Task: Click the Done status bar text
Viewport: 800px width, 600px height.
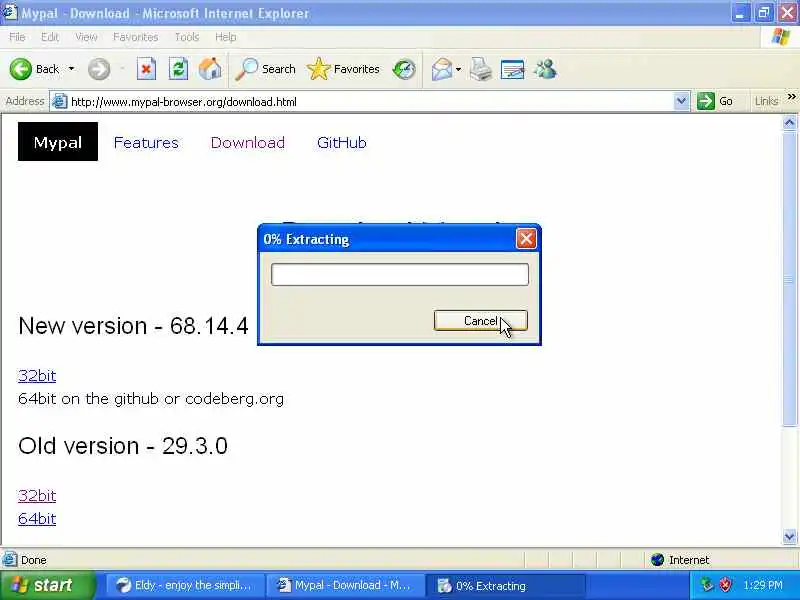Action: point(34,560)
